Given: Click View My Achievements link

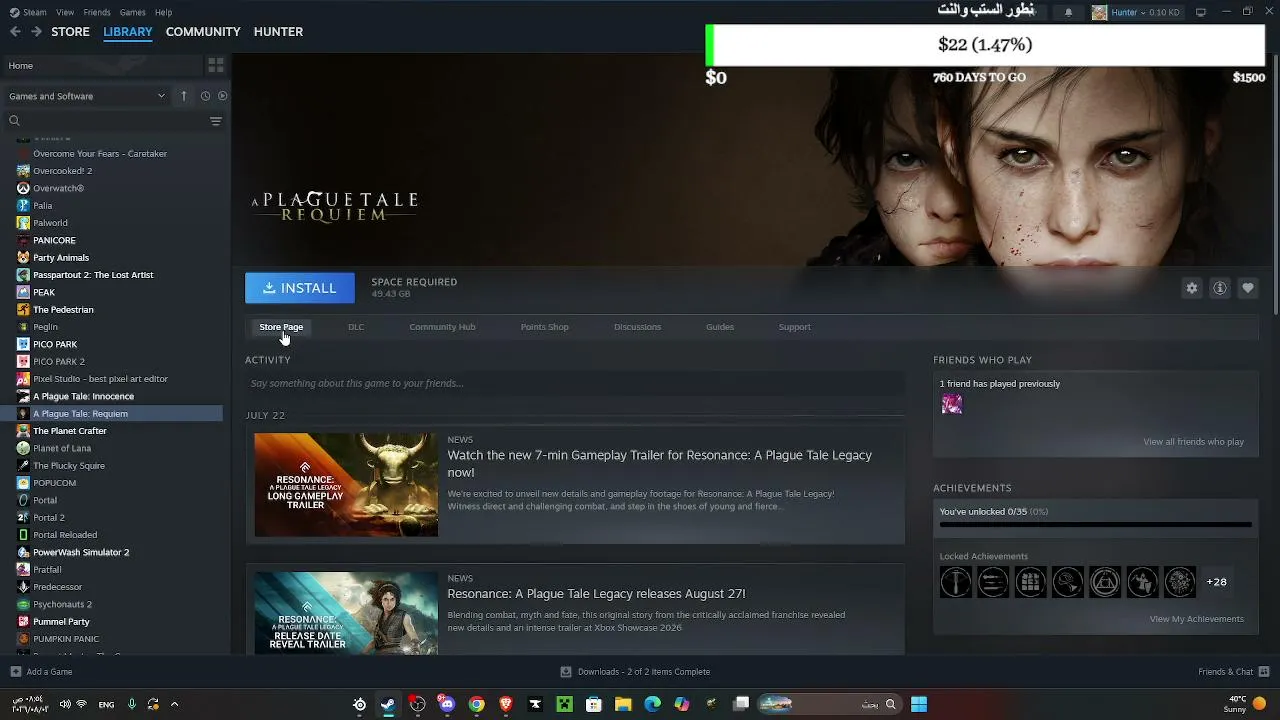Looking at the screenshot, I should [x=1196, y=619].
